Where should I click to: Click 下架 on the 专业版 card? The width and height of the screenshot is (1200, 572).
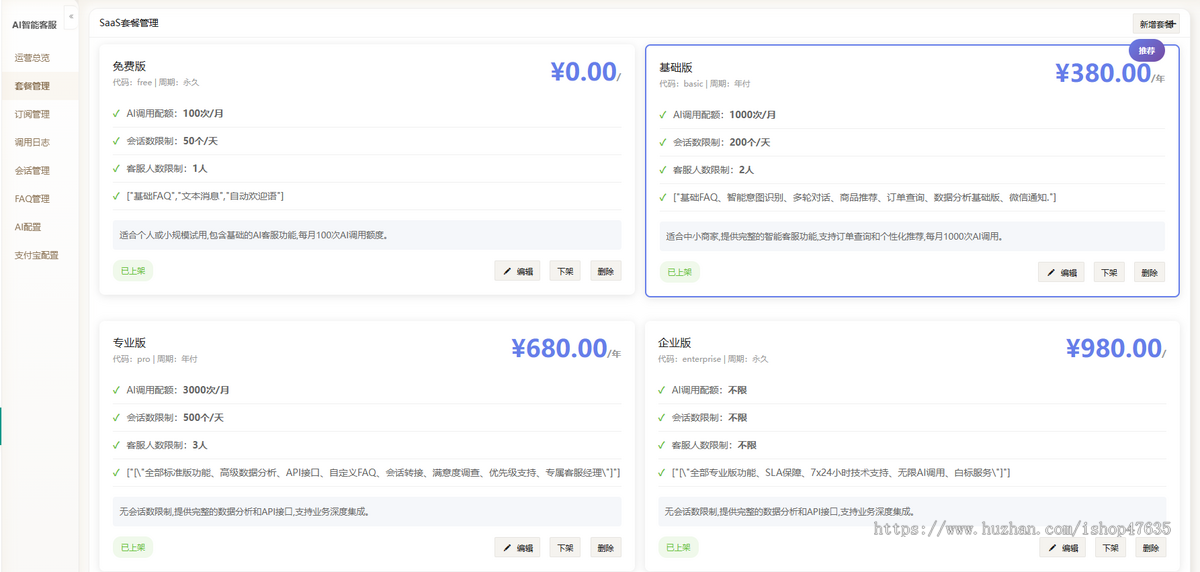(x=565, y=547)
